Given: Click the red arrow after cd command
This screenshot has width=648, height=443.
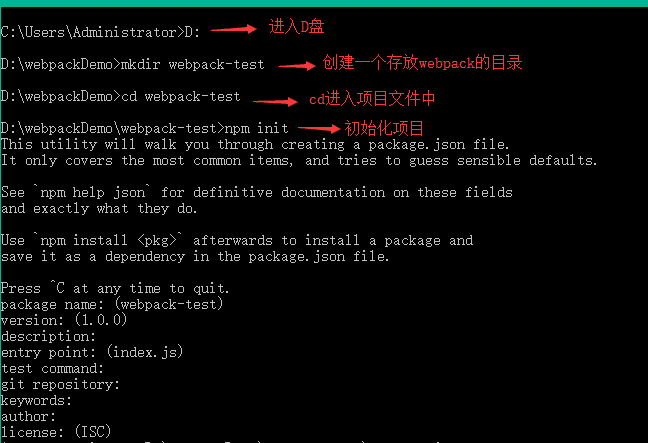Looking at the screenshot, I should click(x=275, y=101).
